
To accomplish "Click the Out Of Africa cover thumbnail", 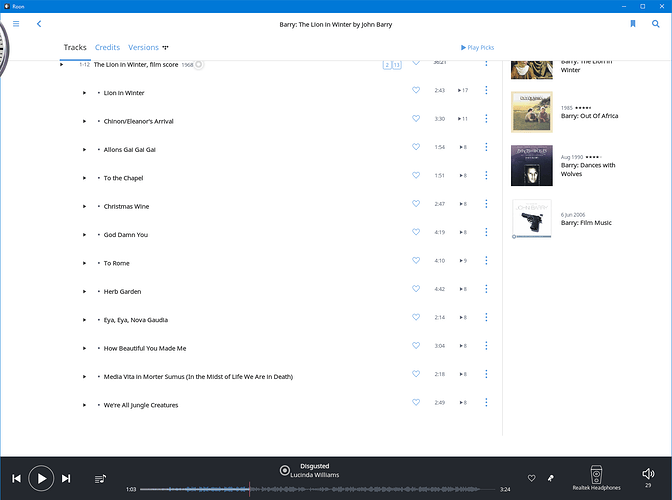I will click(531, 112).
